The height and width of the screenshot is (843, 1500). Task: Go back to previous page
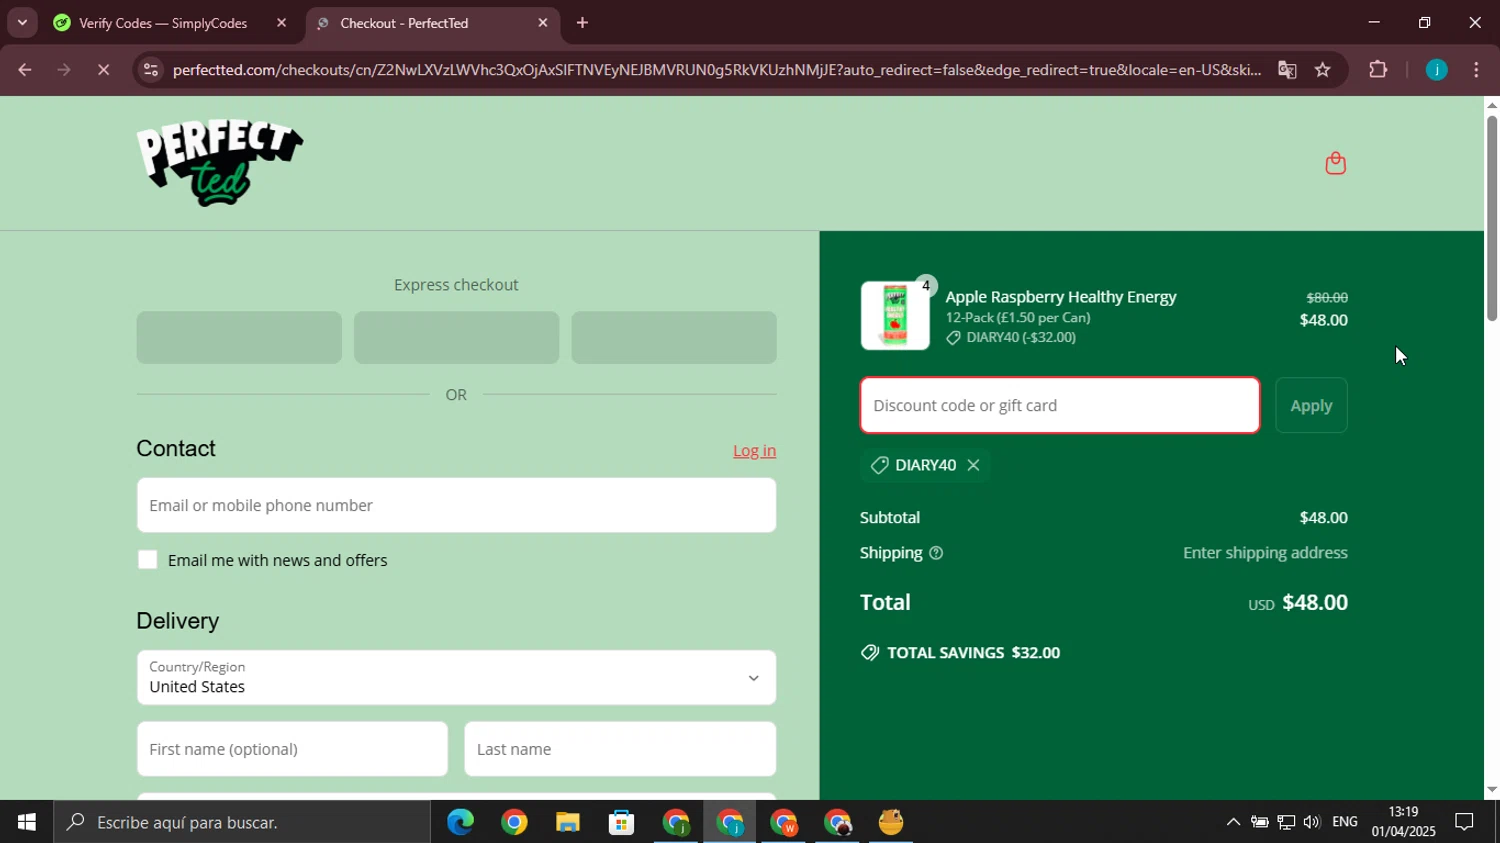click(25, 70)
